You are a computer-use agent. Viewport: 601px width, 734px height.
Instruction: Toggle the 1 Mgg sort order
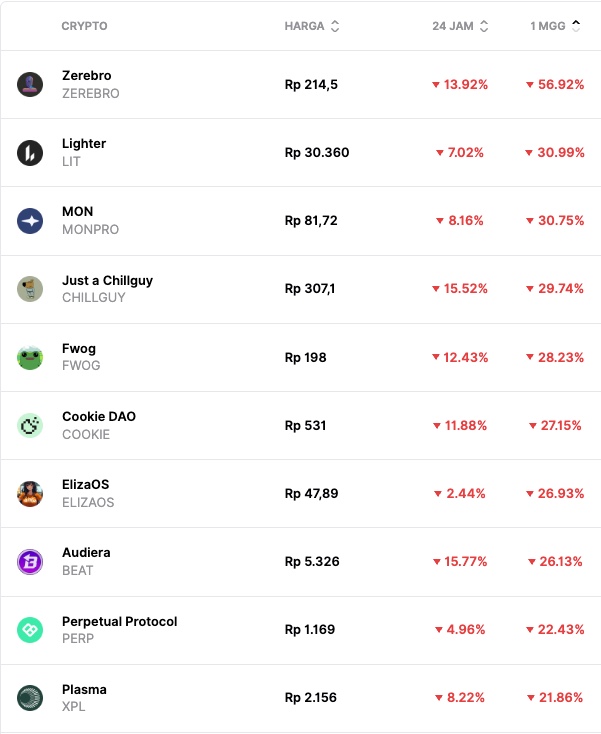tap(555, 26)
